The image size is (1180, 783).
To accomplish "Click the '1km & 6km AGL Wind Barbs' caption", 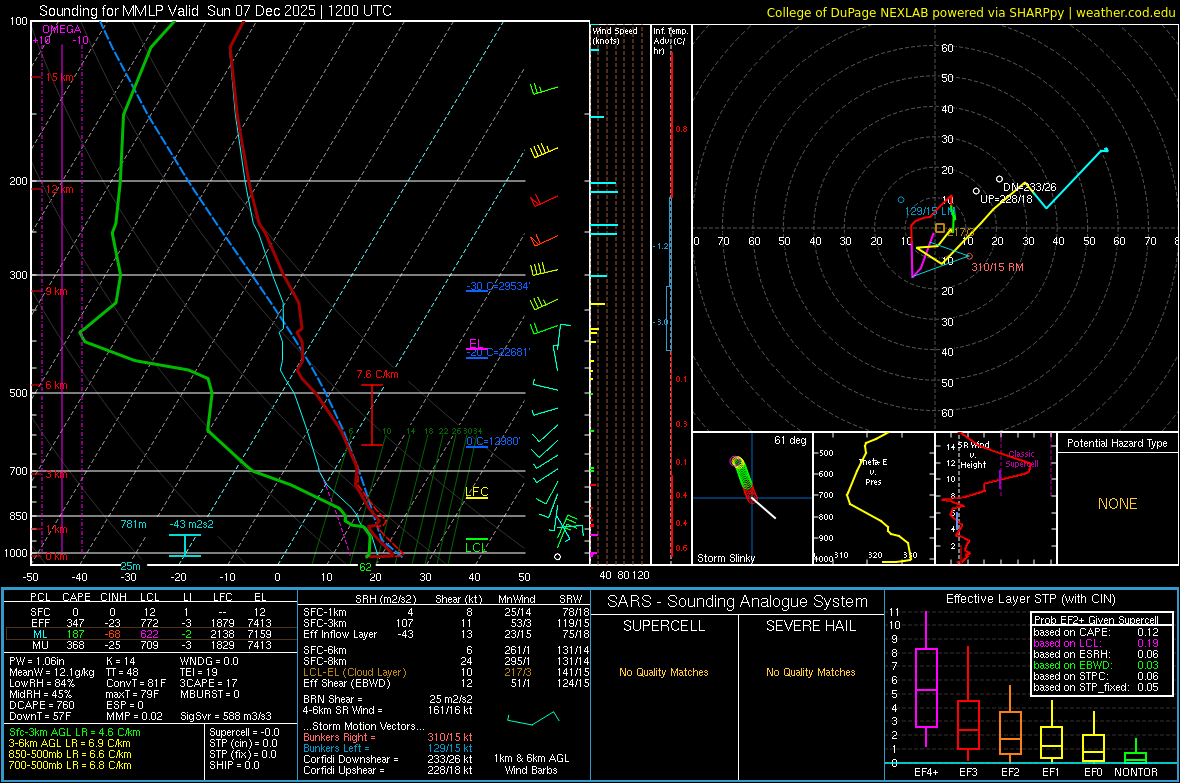I will tap(531, 764).
